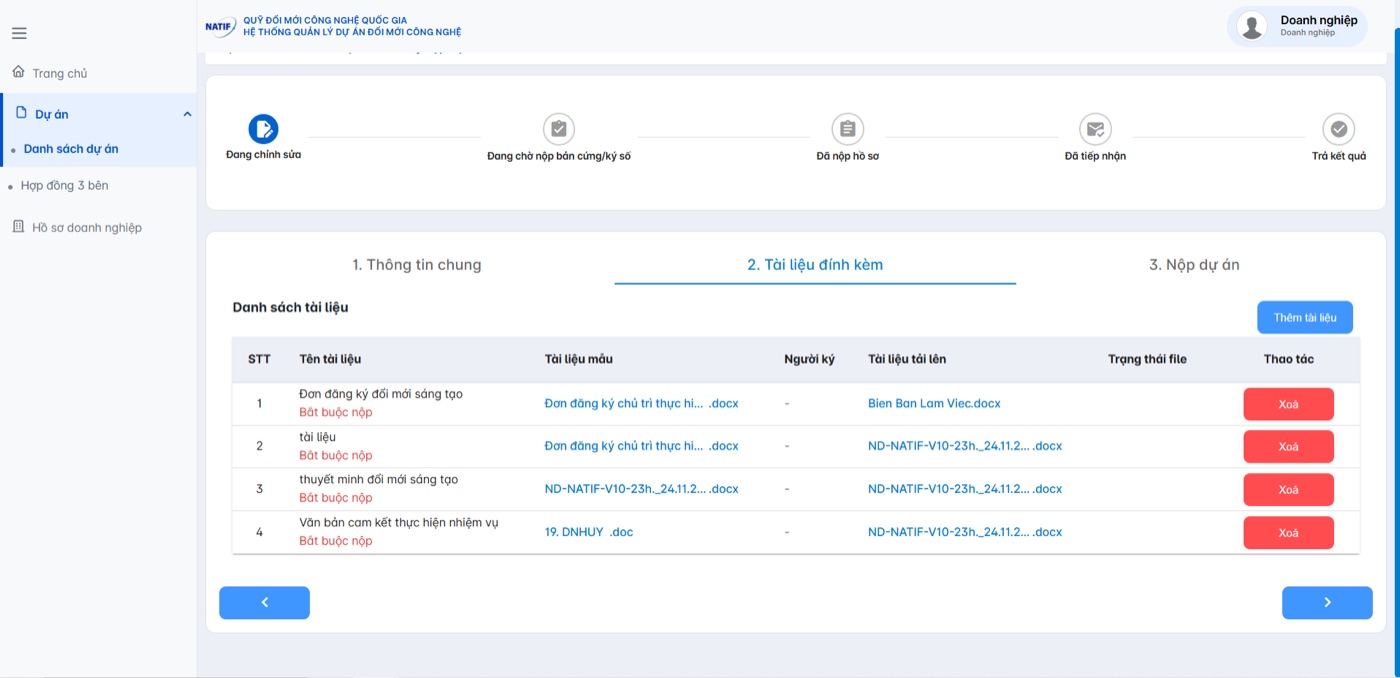Viewport: 1400px width, 678px height.
Task: Click the user avatar icon
Action: click(1252, 26)
